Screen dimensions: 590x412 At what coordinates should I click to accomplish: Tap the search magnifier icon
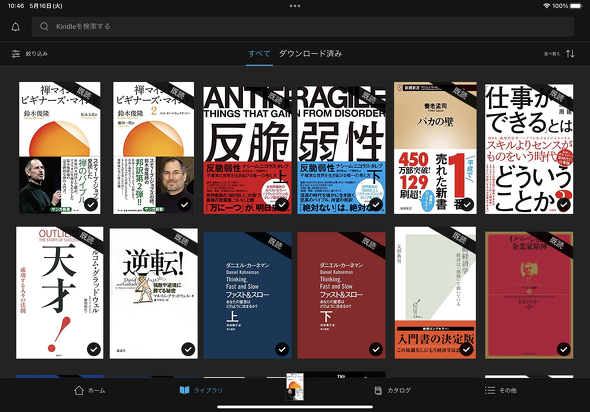pos(44,26)
